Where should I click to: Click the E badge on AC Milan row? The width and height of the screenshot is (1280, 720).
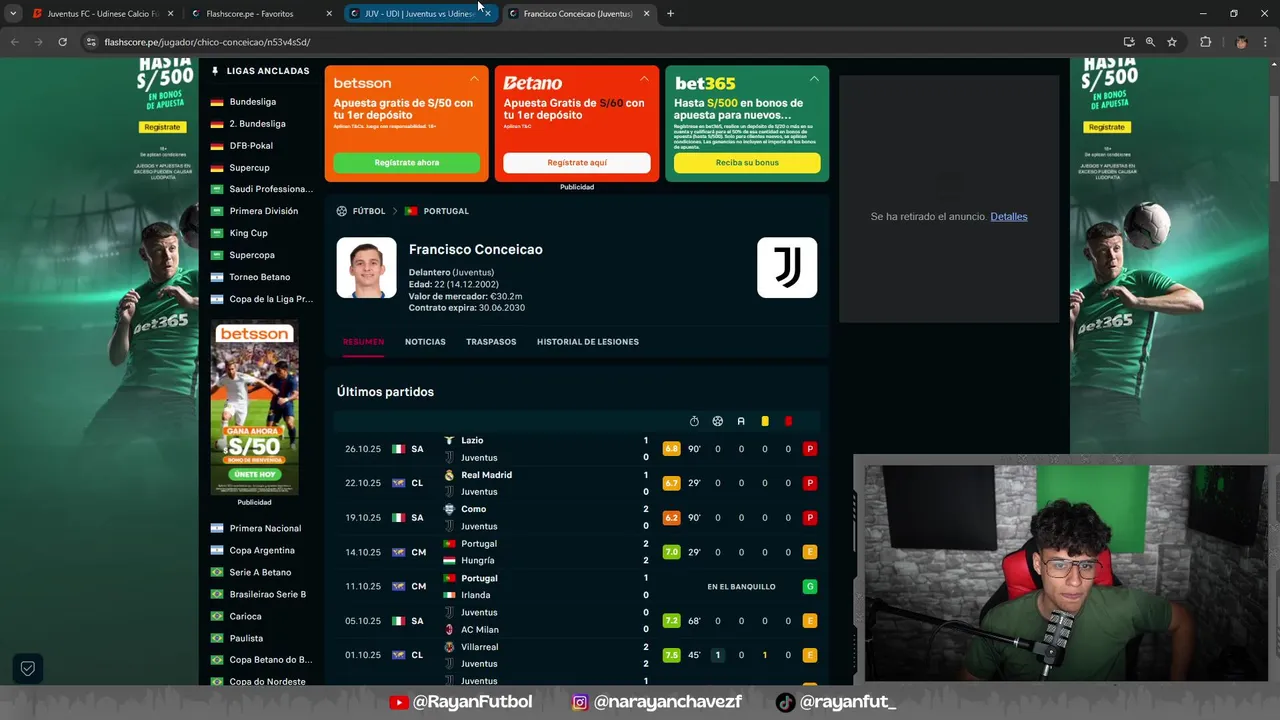click(x=810, y=621)
